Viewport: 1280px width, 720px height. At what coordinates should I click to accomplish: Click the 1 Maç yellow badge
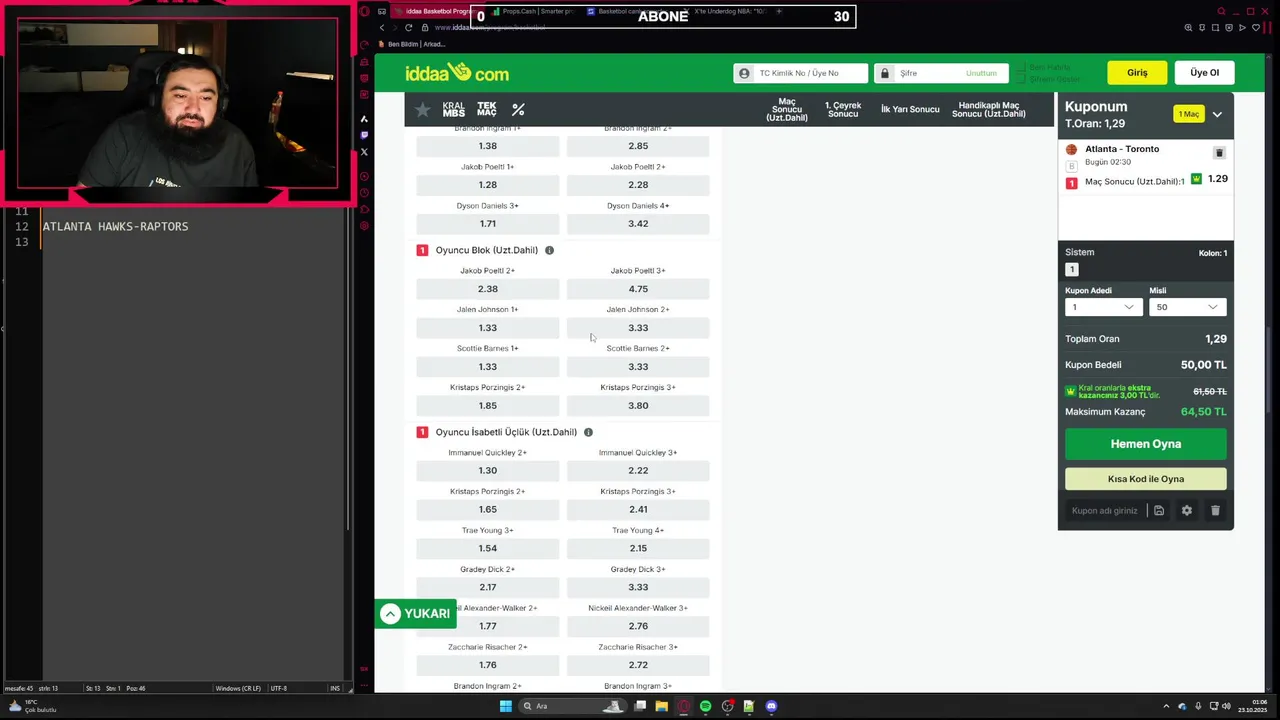[x=1189, y=115]
